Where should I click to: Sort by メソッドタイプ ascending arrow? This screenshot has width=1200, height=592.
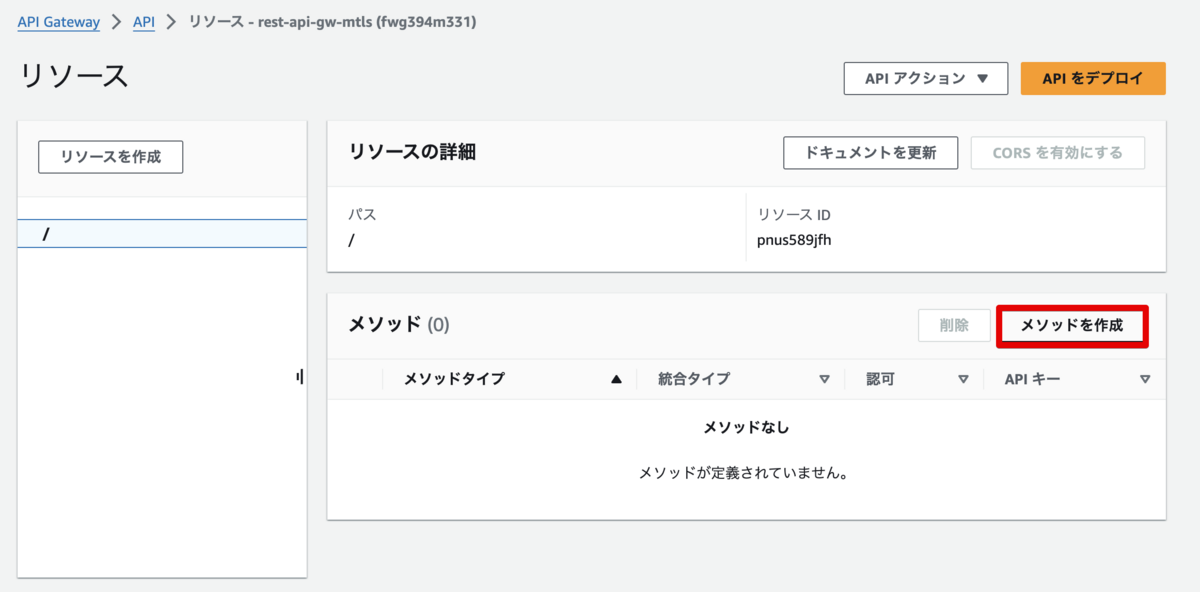pos(617,379)
